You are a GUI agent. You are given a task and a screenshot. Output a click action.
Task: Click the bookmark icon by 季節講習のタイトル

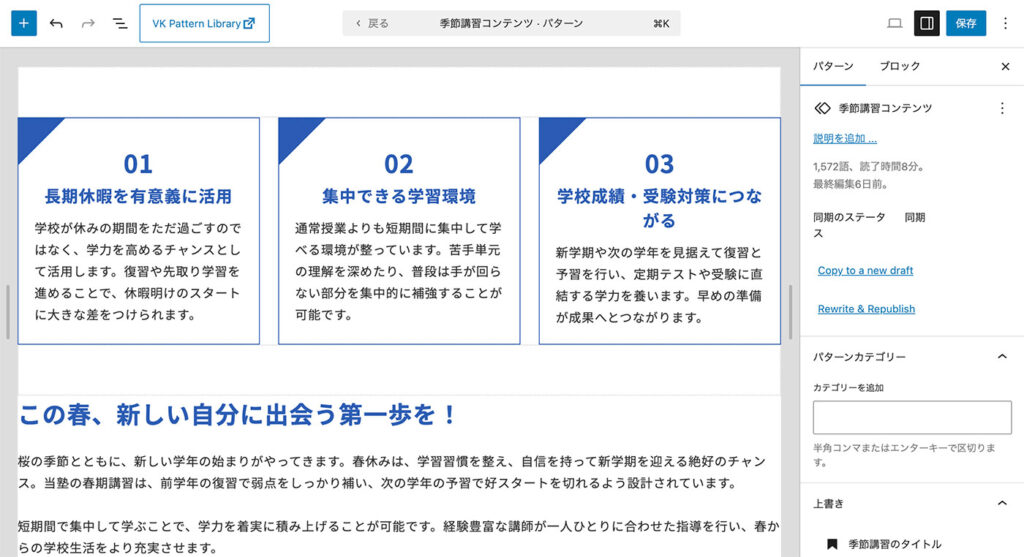coord(831,544)
